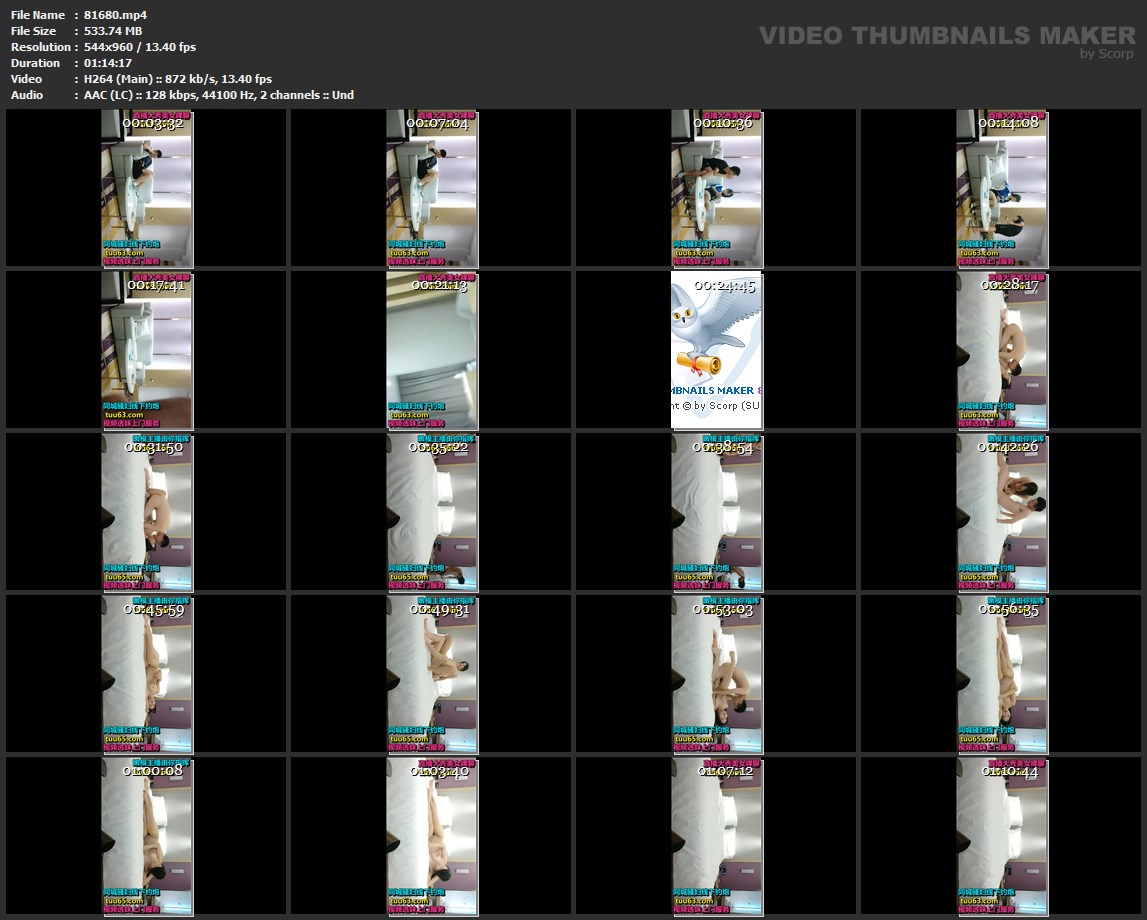This screenshot has width=1147, height=920.
Task: Click the 'Resolution' label
Action: (40, 47)
